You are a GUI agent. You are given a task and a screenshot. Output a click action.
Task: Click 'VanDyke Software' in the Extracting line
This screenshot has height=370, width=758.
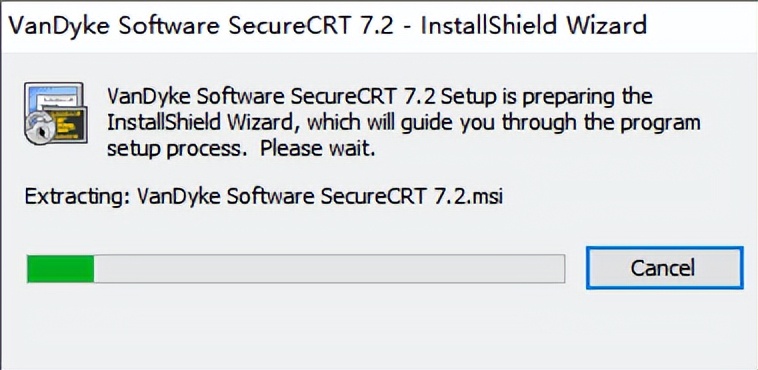pos(225,196)
